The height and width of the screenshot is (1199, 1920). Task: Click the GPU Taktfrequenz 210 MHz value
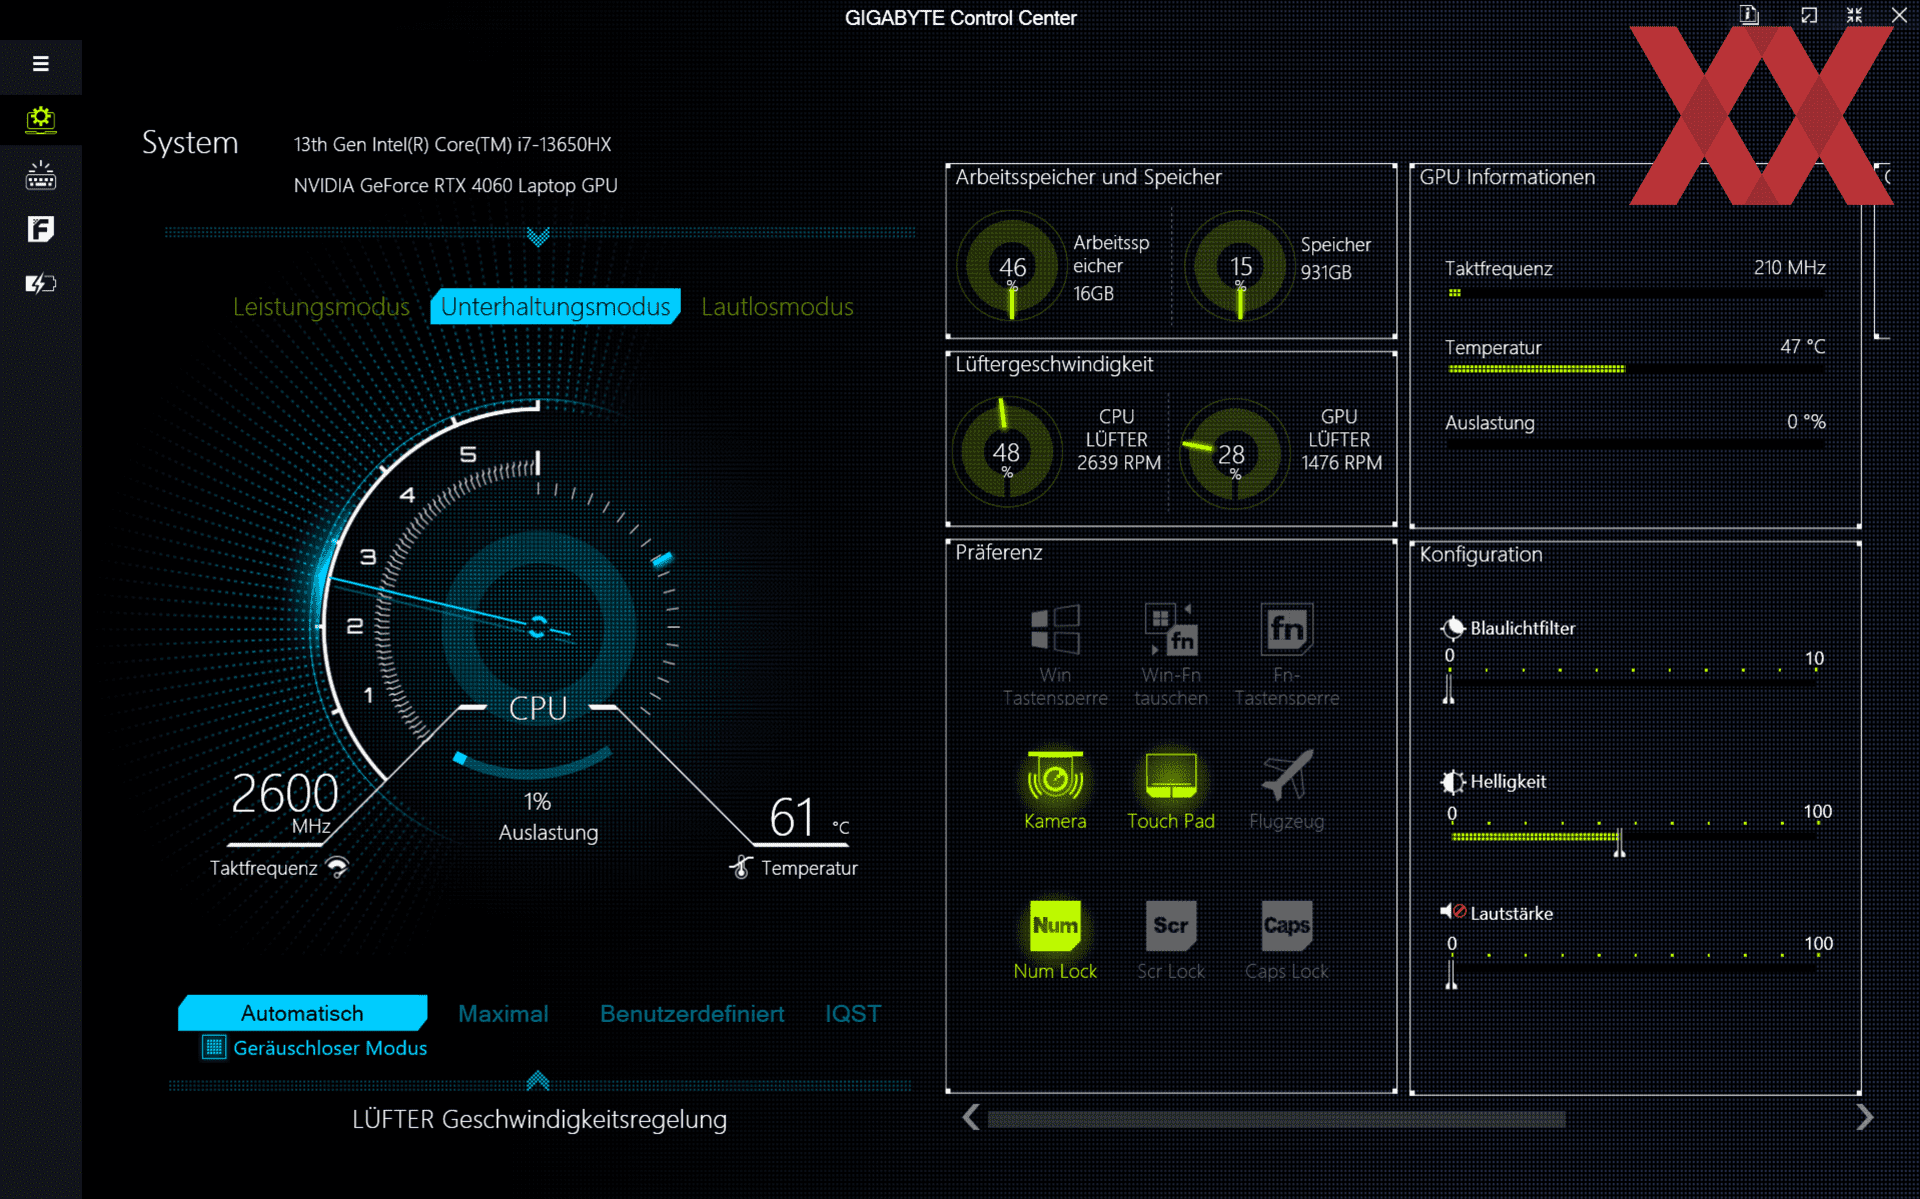(x=1789, y=268)
